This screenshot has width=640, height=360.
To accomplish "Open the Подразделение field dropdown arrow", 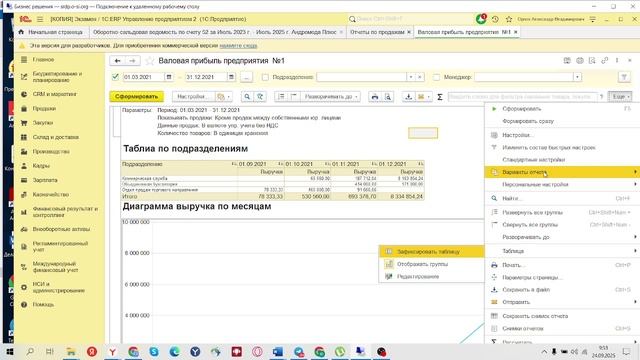I will click(411, 77).
